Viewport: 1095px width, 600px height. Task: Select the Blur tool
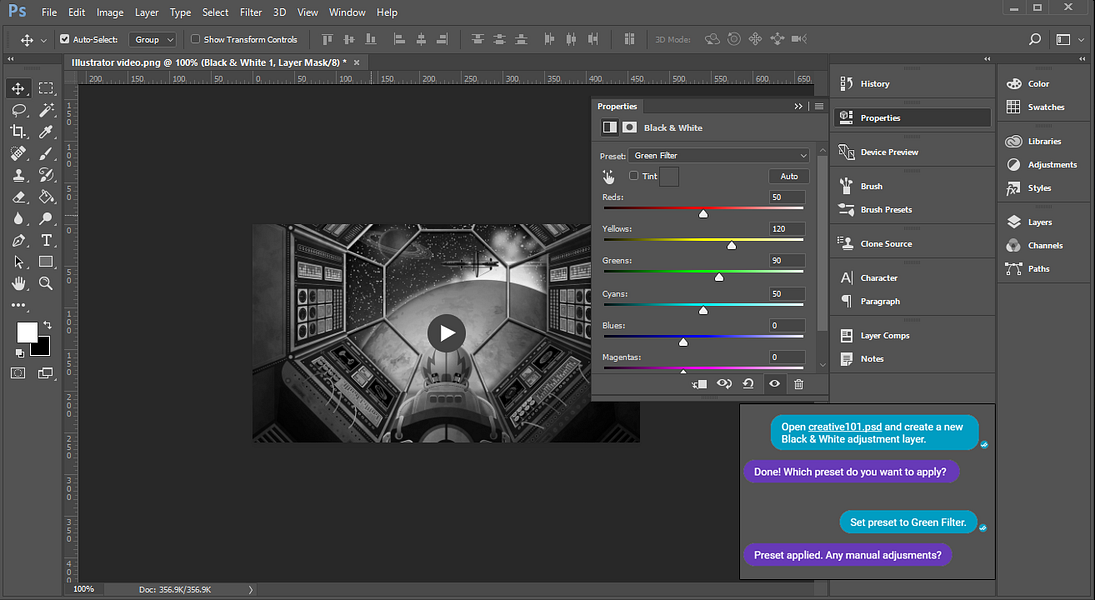(x=18, y=219)
